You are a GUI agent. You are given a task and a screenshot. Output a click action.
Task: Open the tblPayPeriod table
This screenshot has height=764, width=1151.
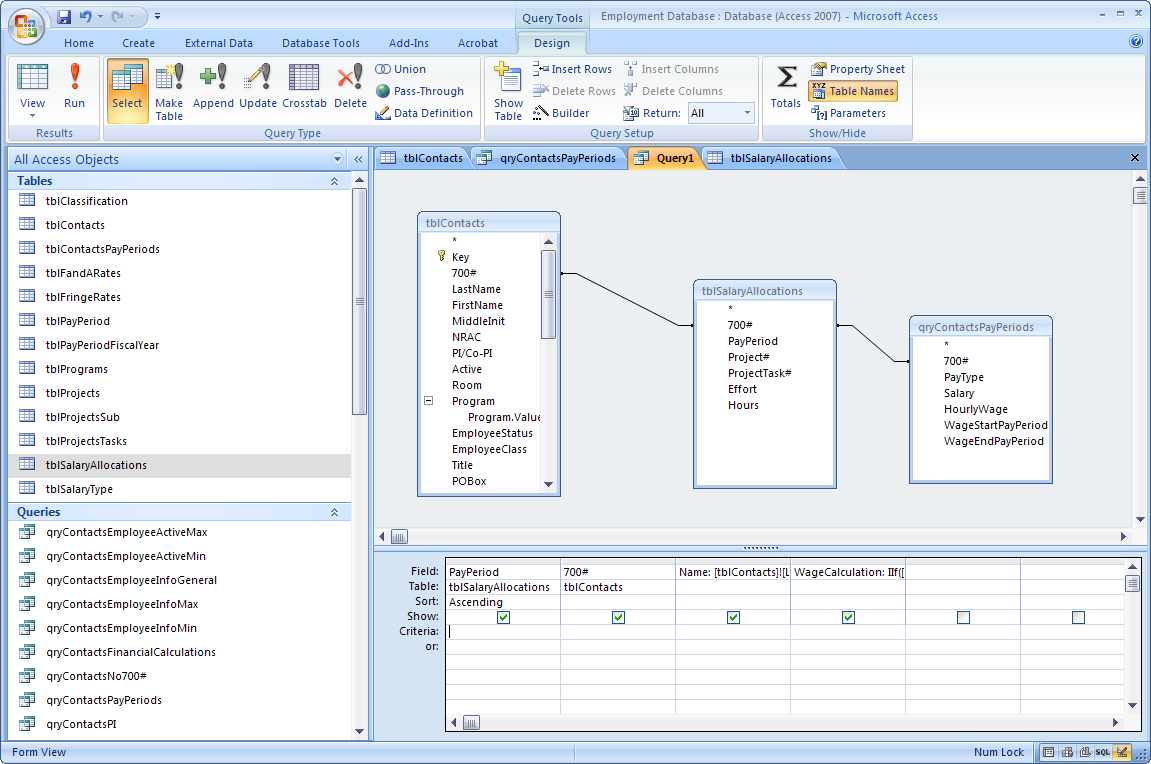click(x=78, y=321)
